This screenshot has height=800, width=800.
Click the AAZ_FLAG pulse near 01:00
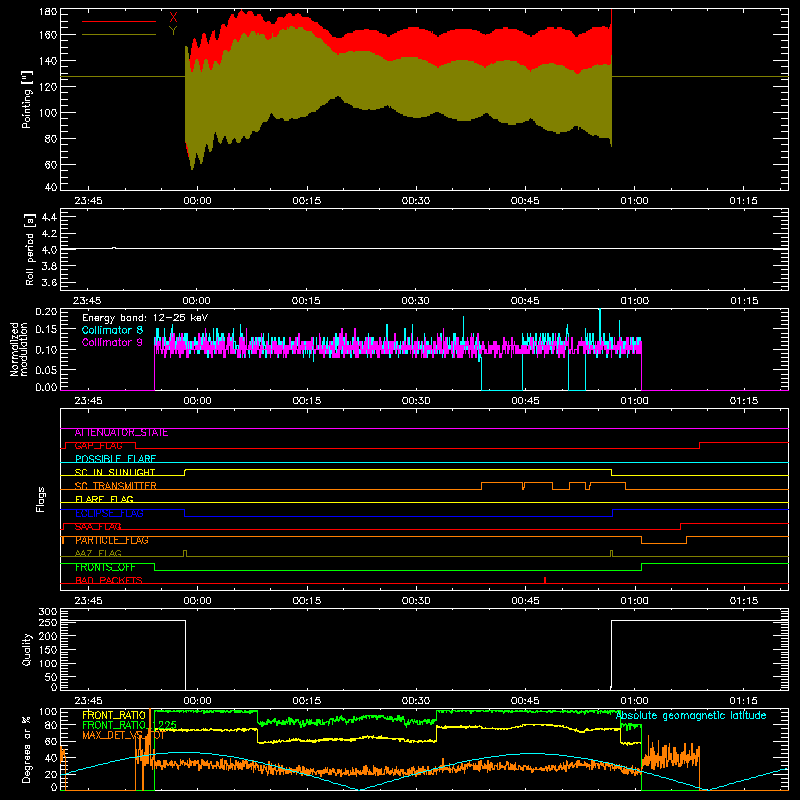(x=611, y=554)
